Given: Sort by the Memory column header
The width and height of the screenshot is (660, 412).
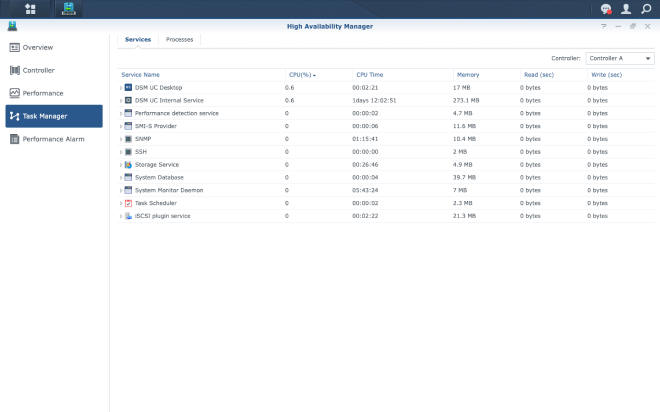Looking at the screenshot, I should [x=468, y=74].
